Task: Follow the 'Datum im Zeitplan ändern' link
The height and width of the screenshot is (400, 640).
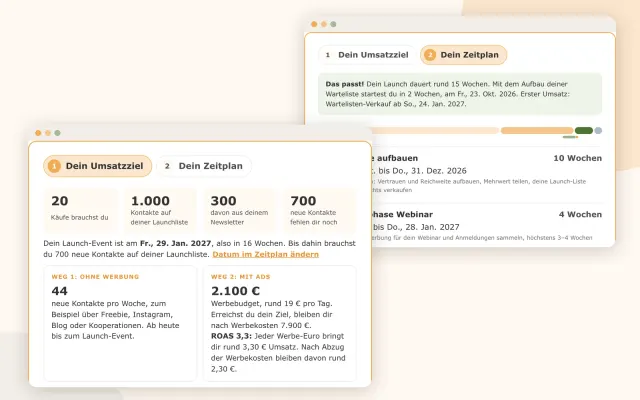Action: (266, 254)
